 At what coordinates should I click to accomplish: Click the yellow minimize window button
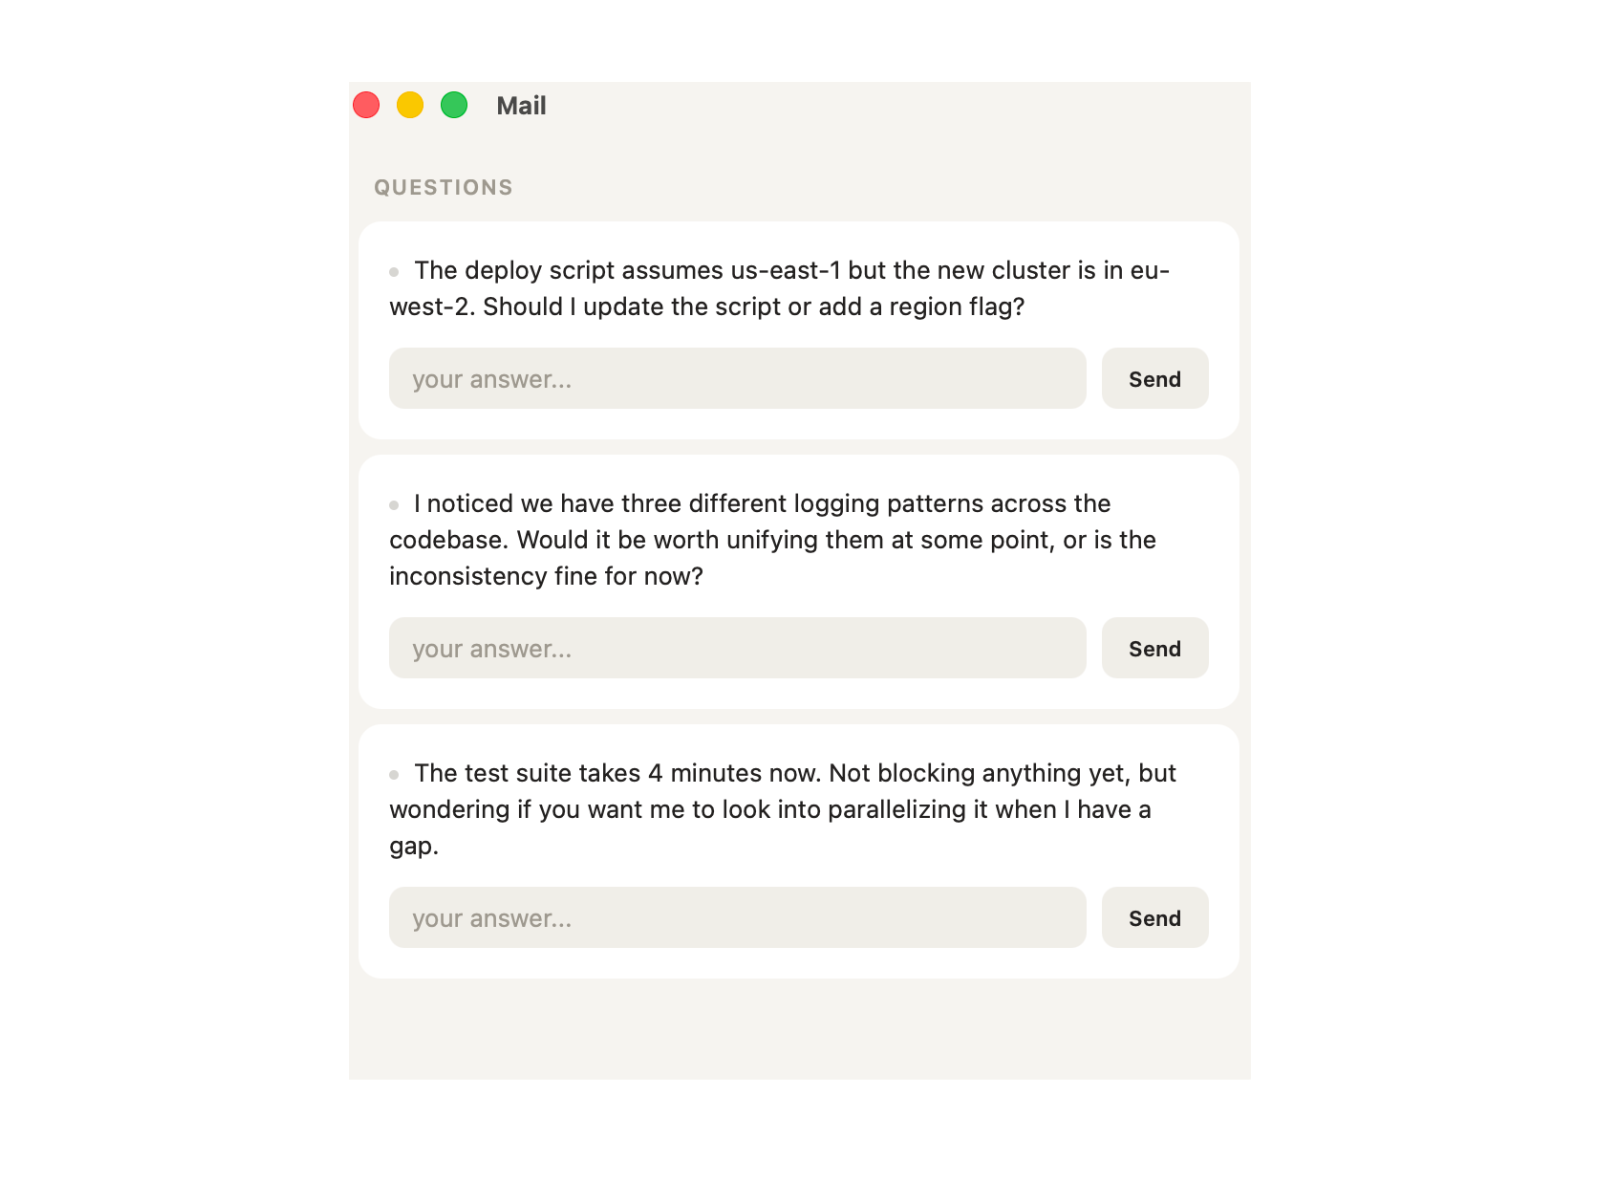(410, 105)
